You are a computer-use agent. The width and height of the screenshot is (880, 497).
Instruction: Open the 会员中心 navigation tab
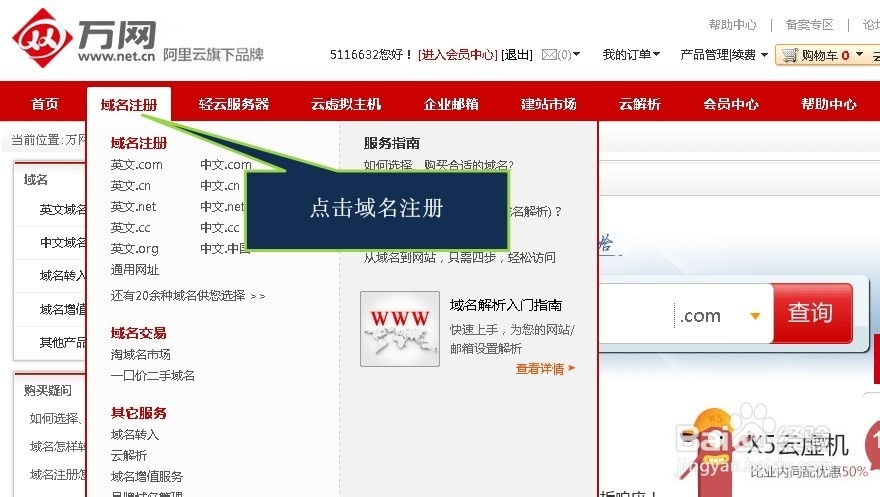coord(731,104)
